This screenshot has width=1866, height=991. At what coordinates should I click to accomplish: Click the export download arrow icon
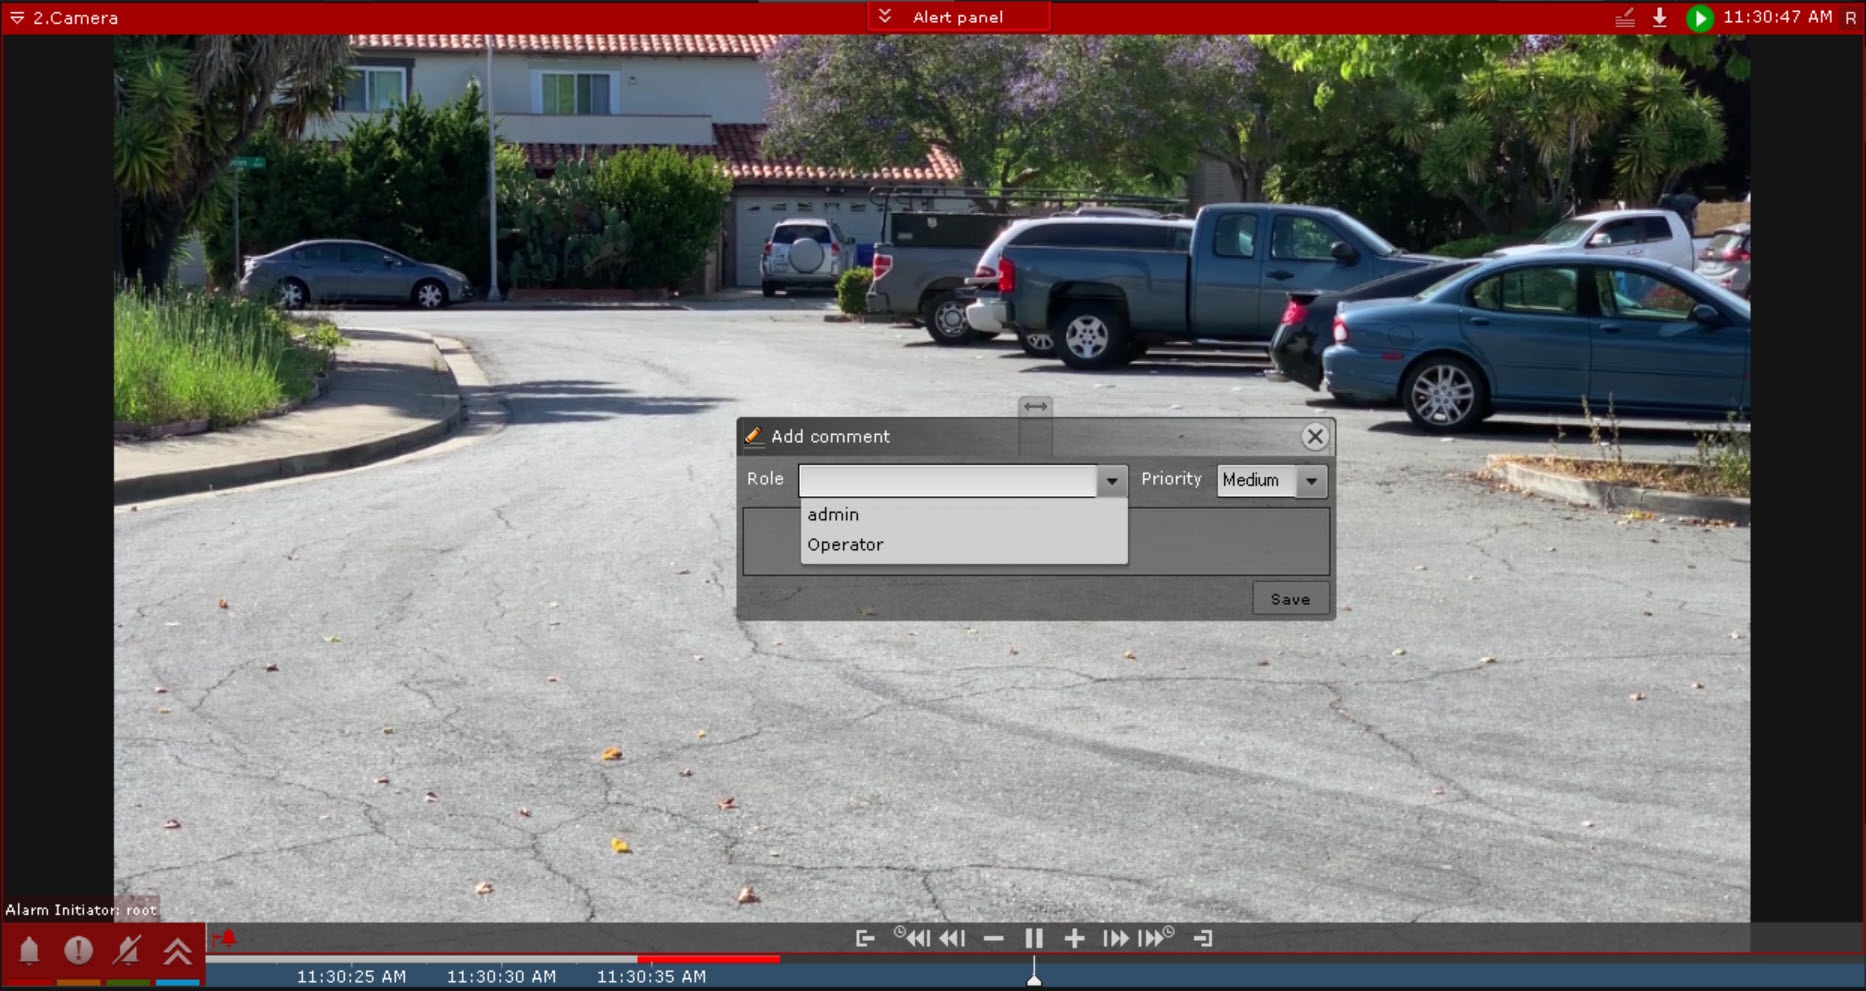coord(1659,18)
